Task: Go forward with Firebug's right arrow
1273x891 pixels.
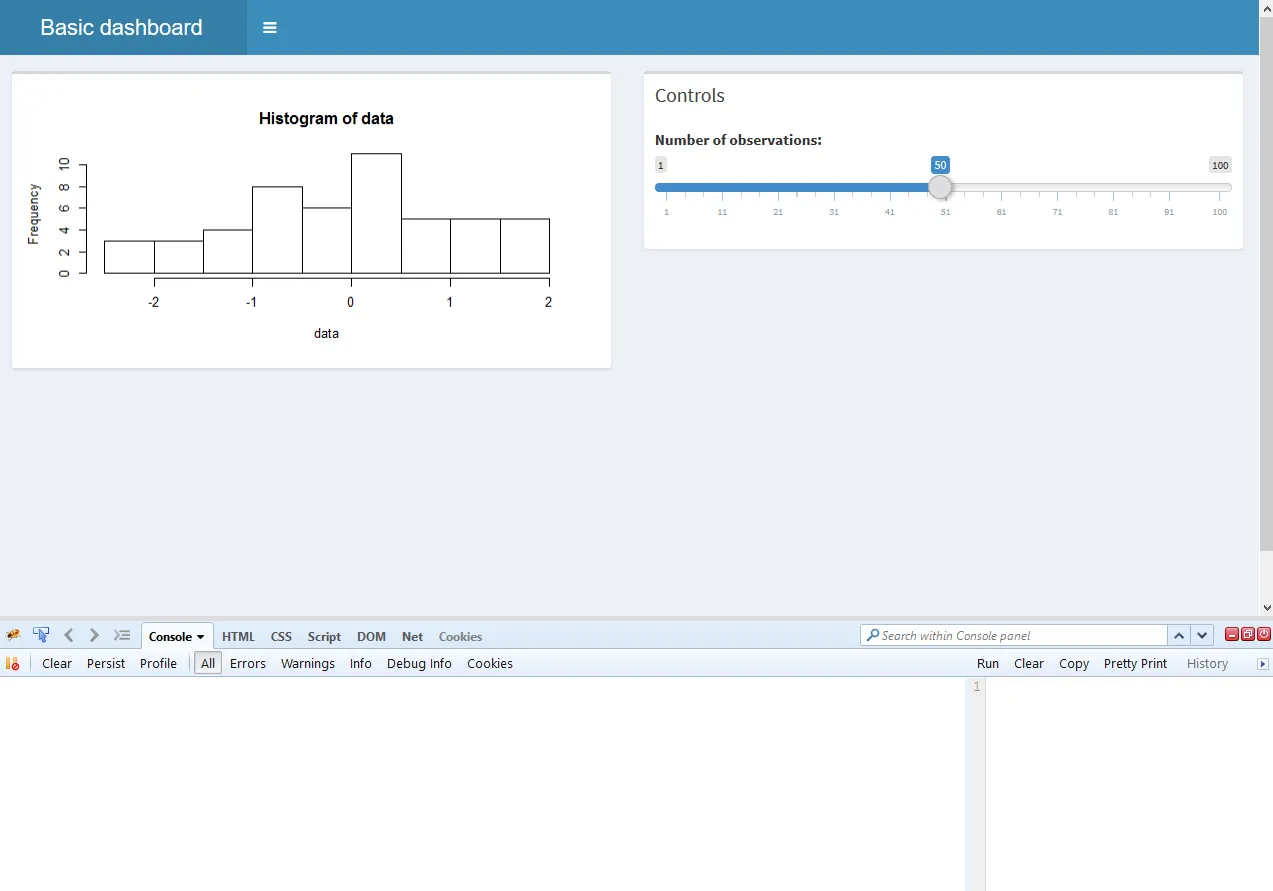Action: coord(94,635)
